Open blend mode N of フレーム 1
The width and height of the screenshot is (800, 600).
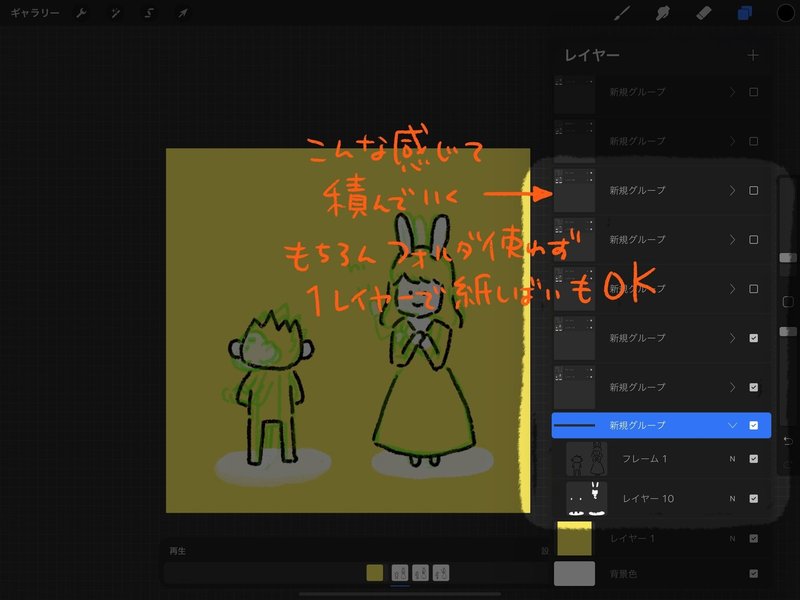click(732, 459)
